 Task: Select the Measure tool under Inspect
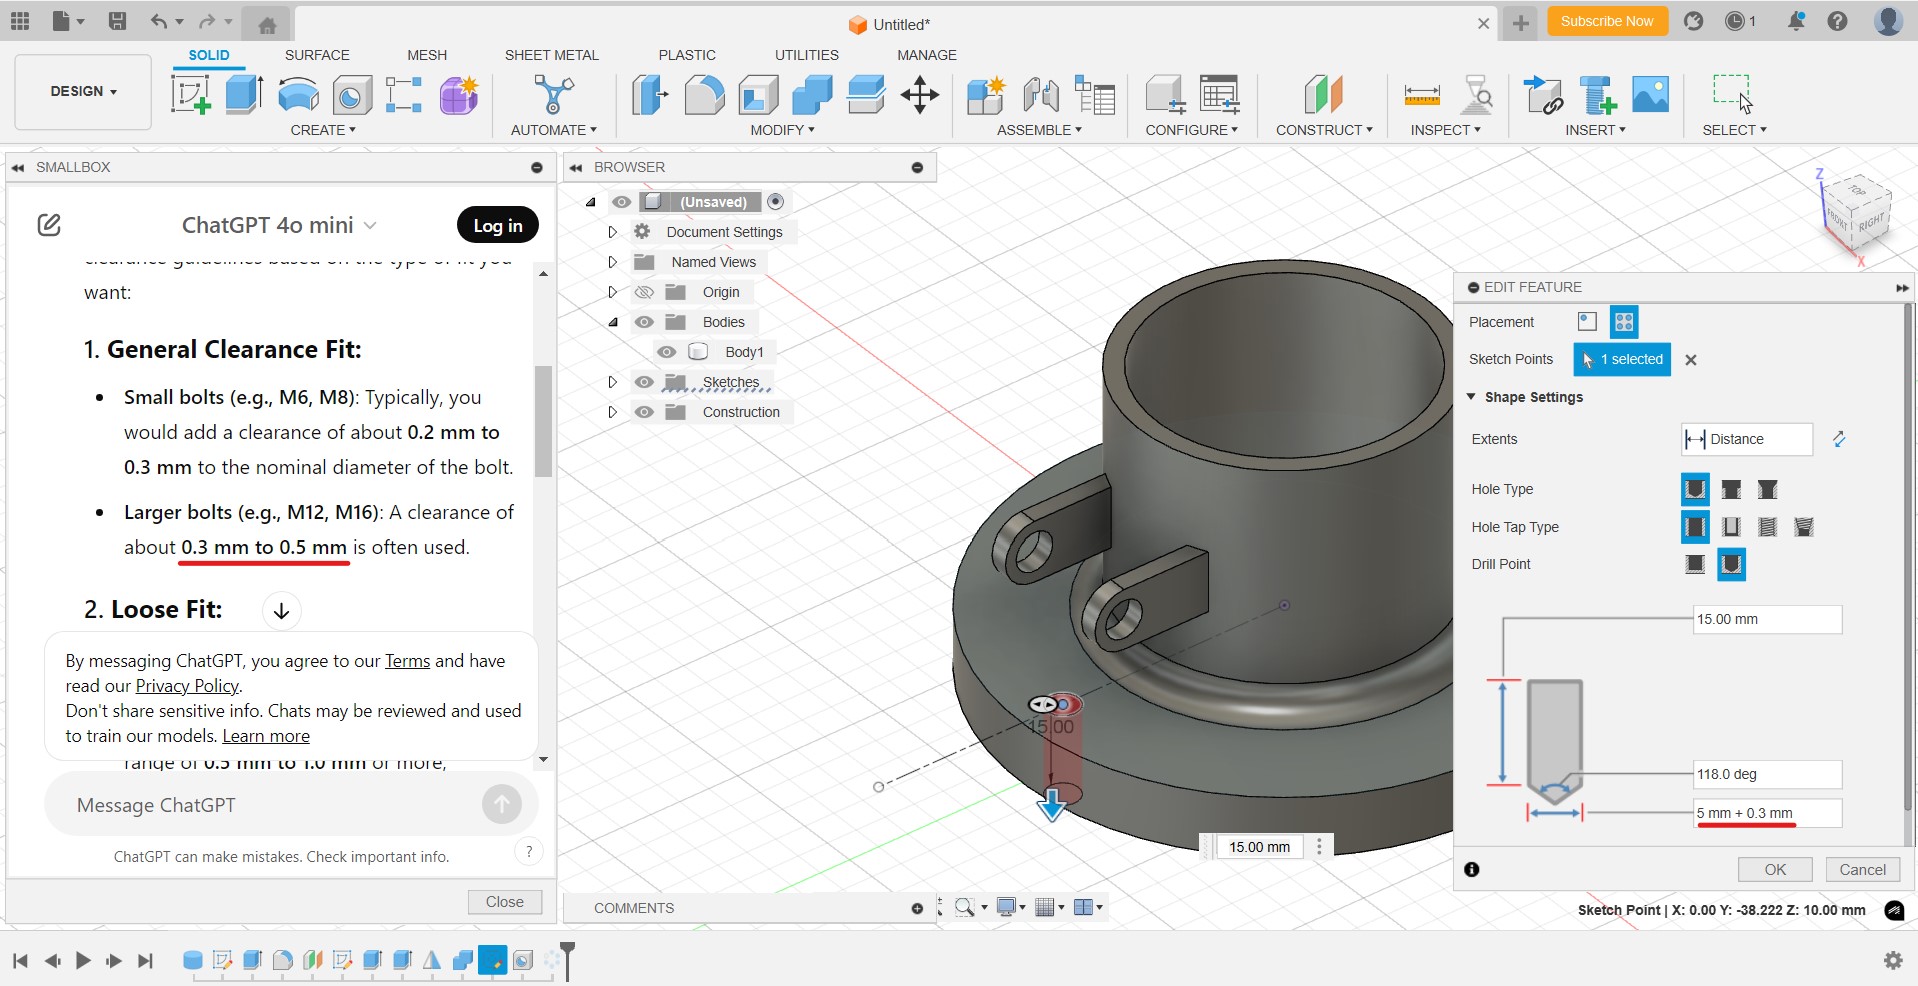[1421, 95]
